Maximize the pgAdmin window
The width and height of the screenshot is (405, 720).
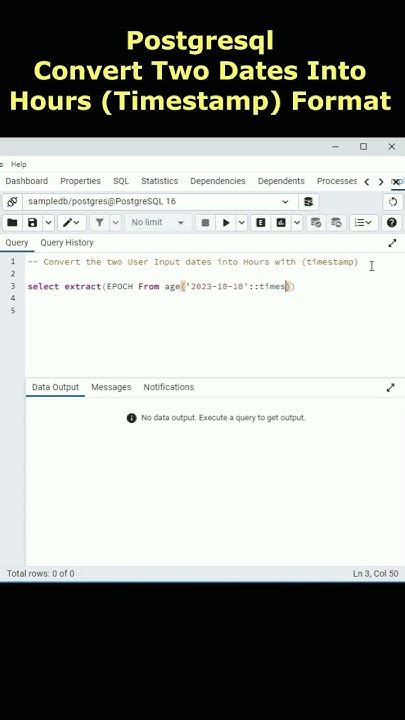[x=363, y=146]
